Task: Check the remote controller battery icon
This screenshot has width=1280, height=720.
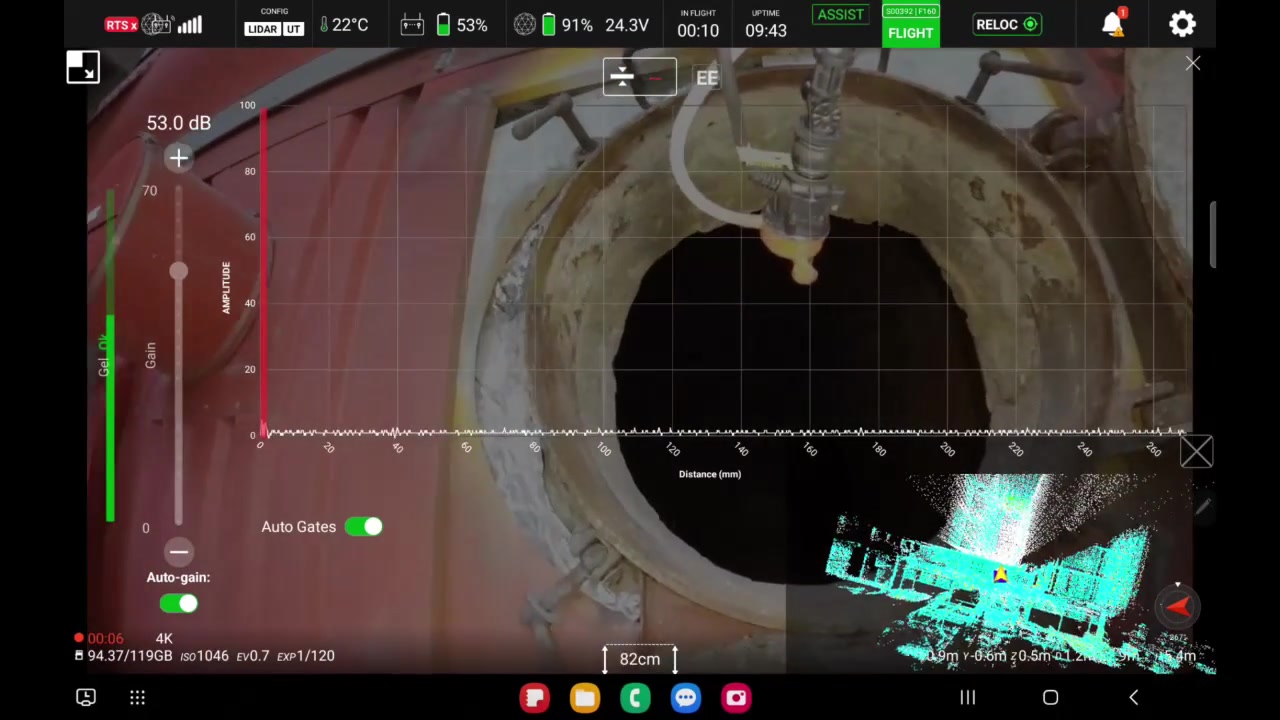Action: coord(412,25)
